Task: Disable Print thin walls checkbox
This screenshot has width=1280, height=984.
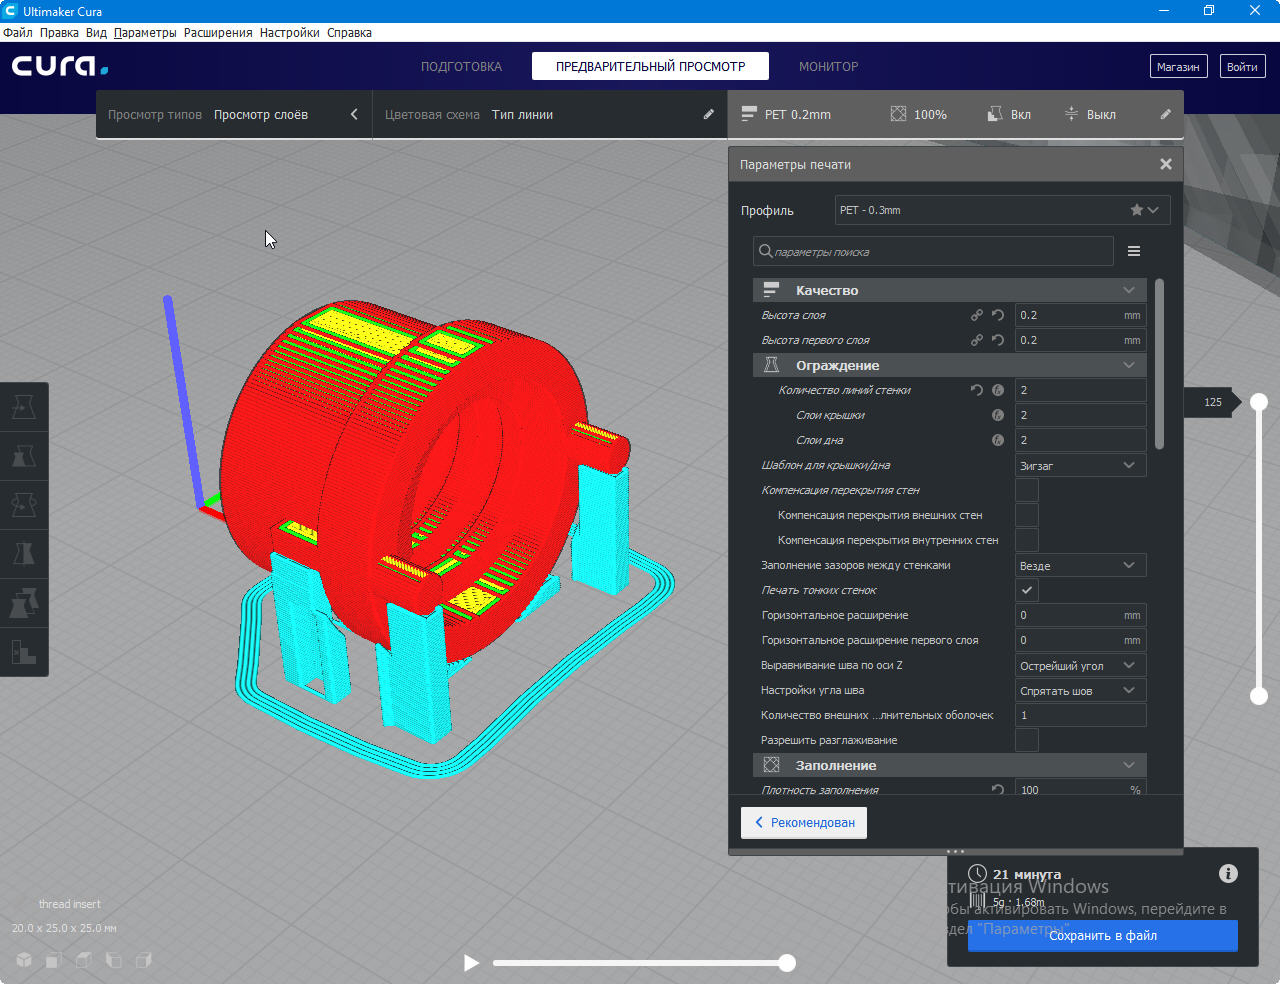Action: [1027, 590]
